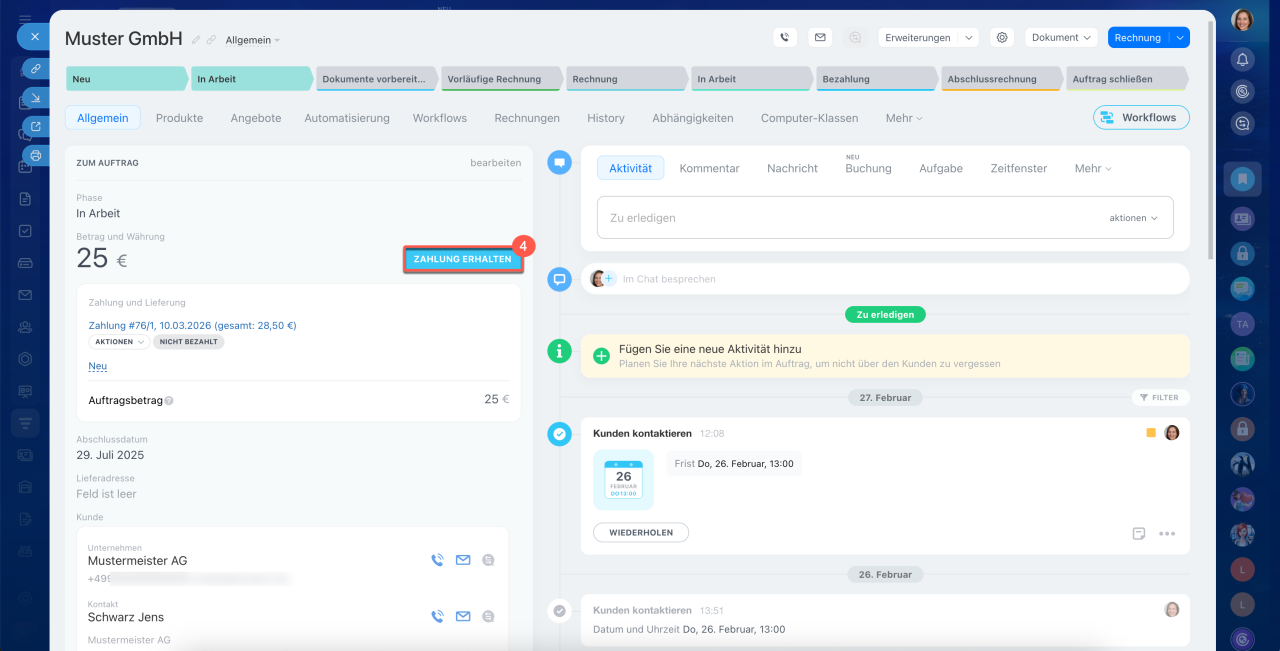This screenshot has height=651, width=1280.
Task: Click yellow color marker on activity card
Action: 1151,433
